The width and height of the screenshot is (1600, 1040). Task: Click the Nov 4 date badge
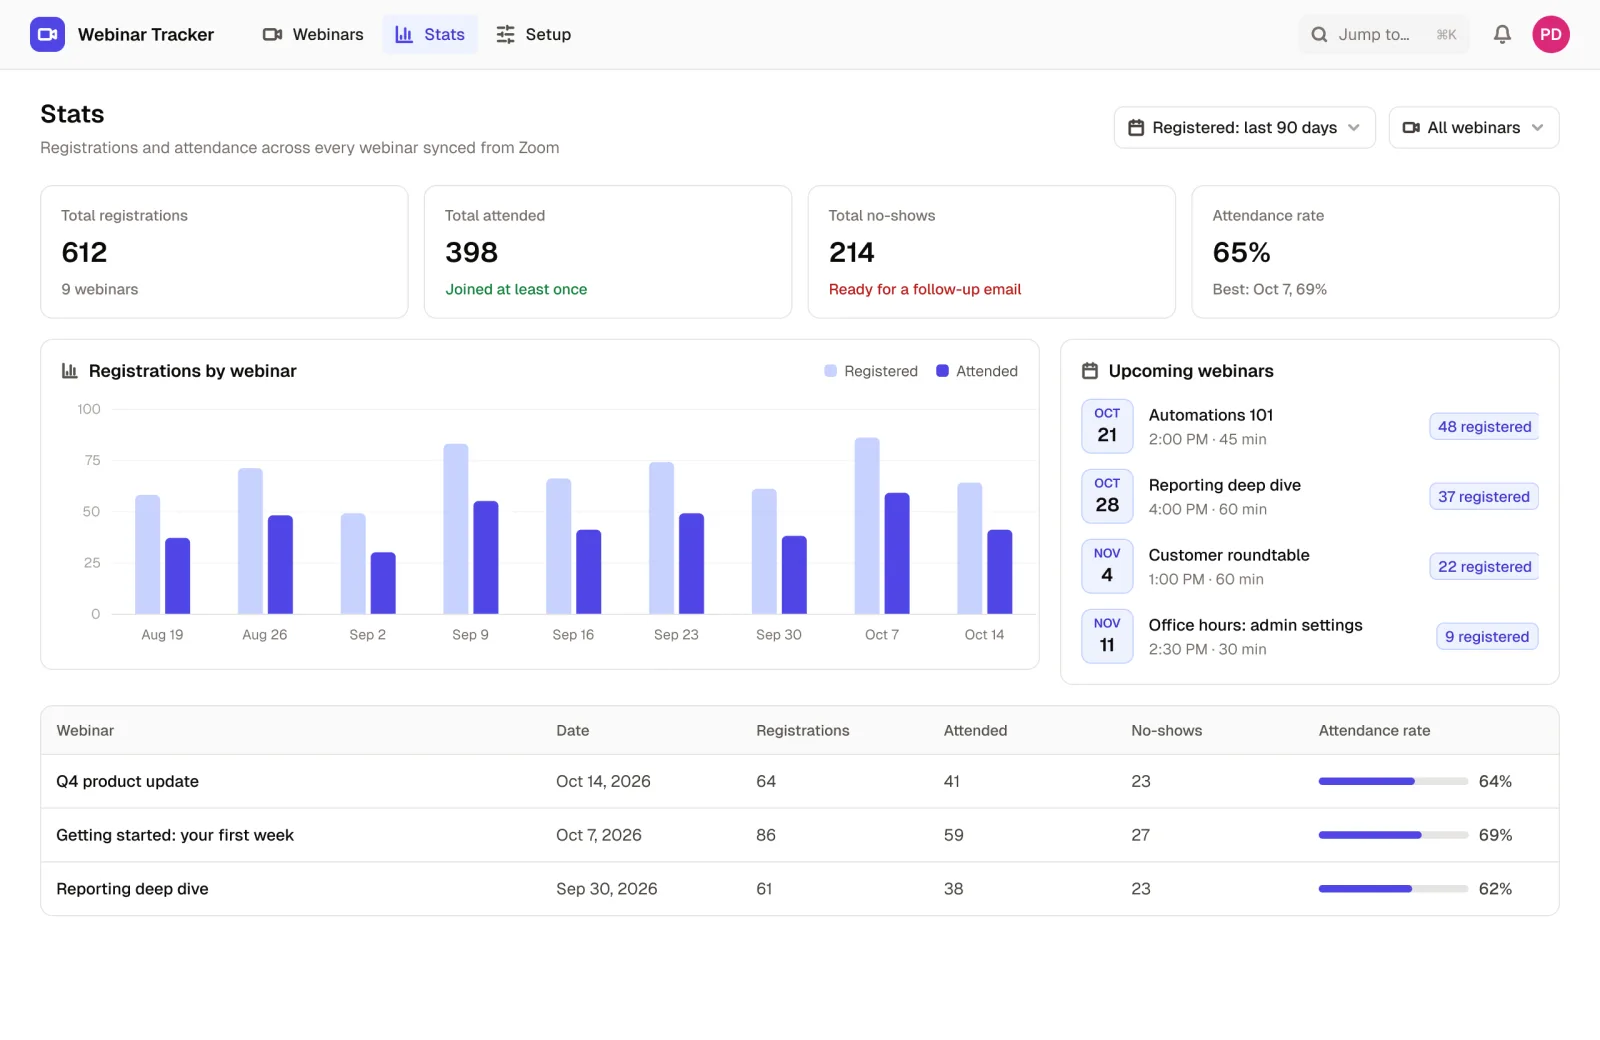pos(1107,566)
